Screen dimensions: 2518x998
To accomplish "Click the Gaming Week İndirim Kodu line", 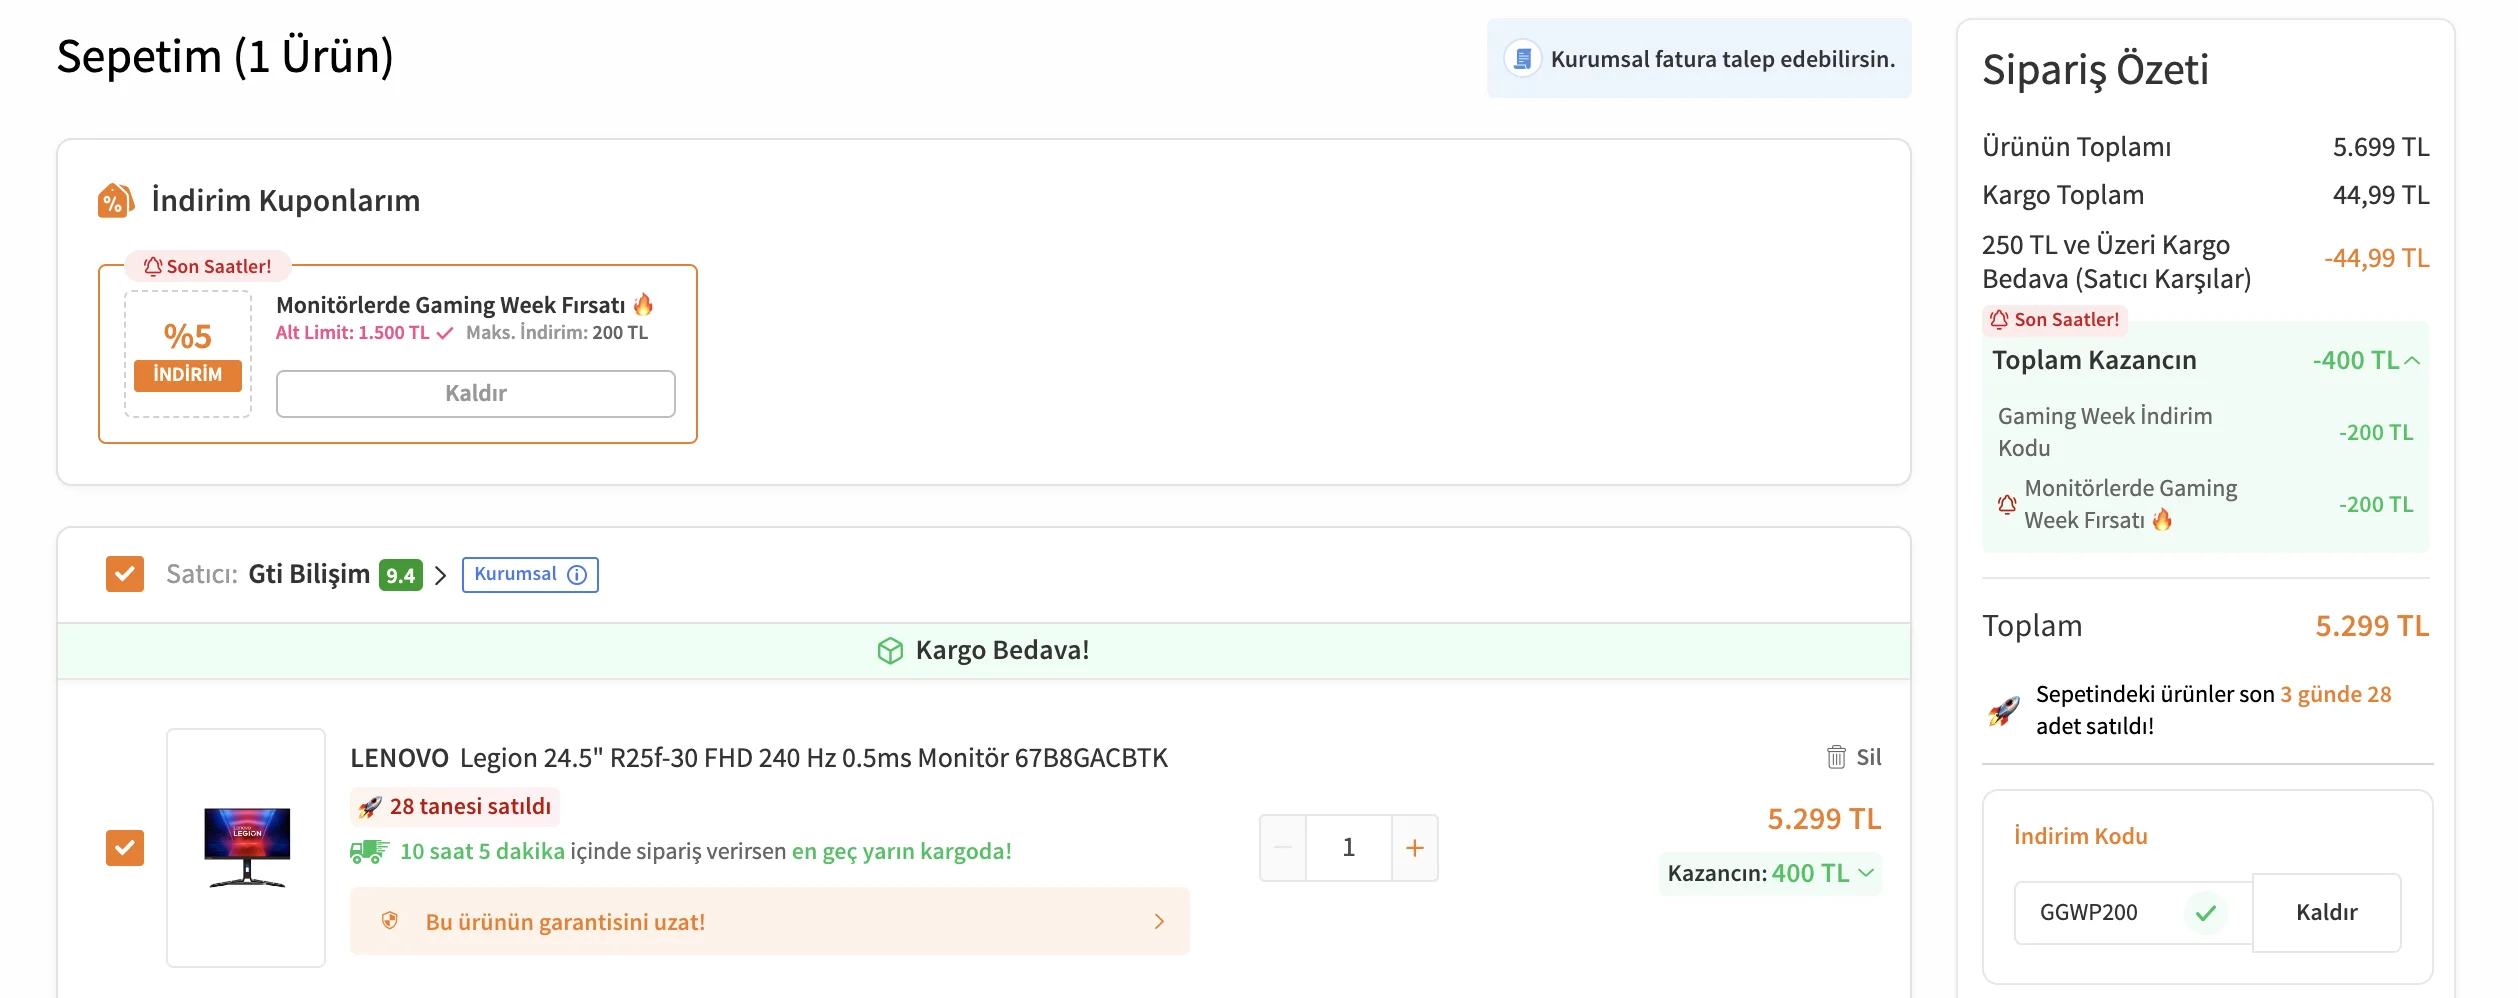I will click(2205, 432).
